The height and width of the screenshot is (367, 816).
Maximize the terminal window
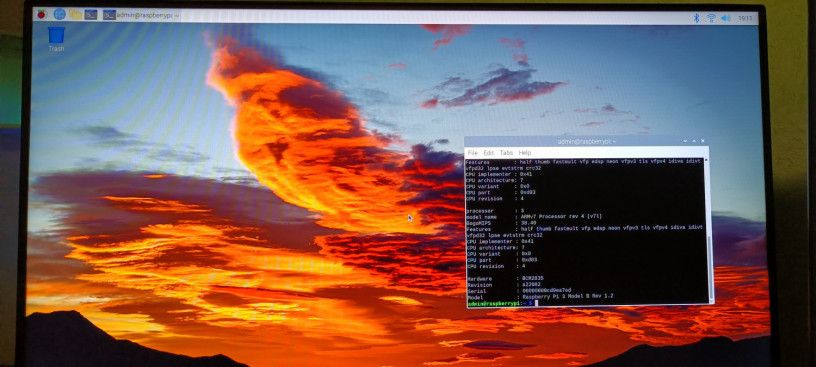(x=694, y=141)
